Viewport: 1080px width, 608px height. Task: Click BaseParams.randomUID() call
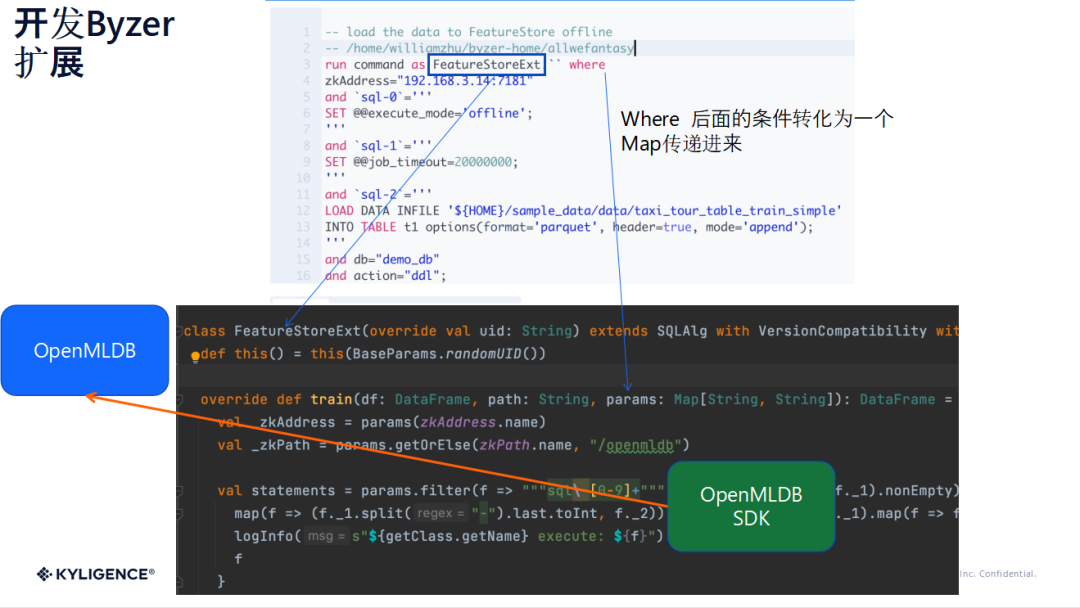click(446, 354)
